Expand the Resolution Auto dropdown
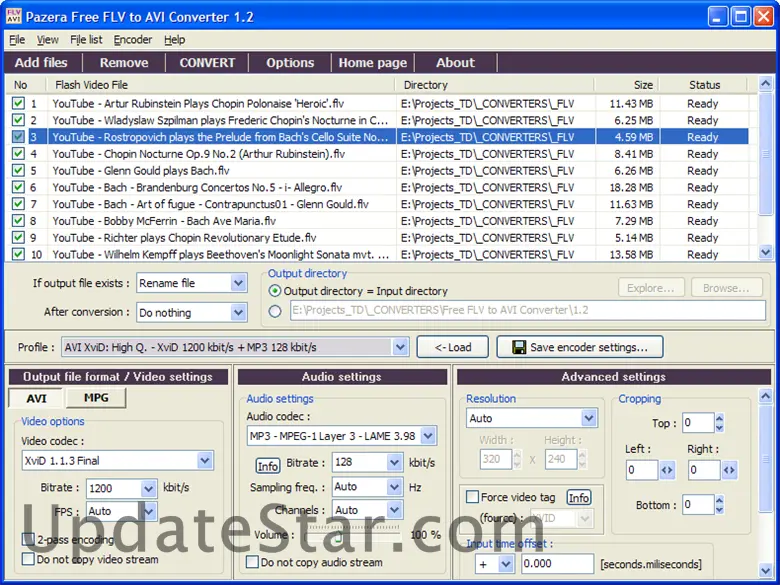The image size is (780, 585). pos(588,418)
